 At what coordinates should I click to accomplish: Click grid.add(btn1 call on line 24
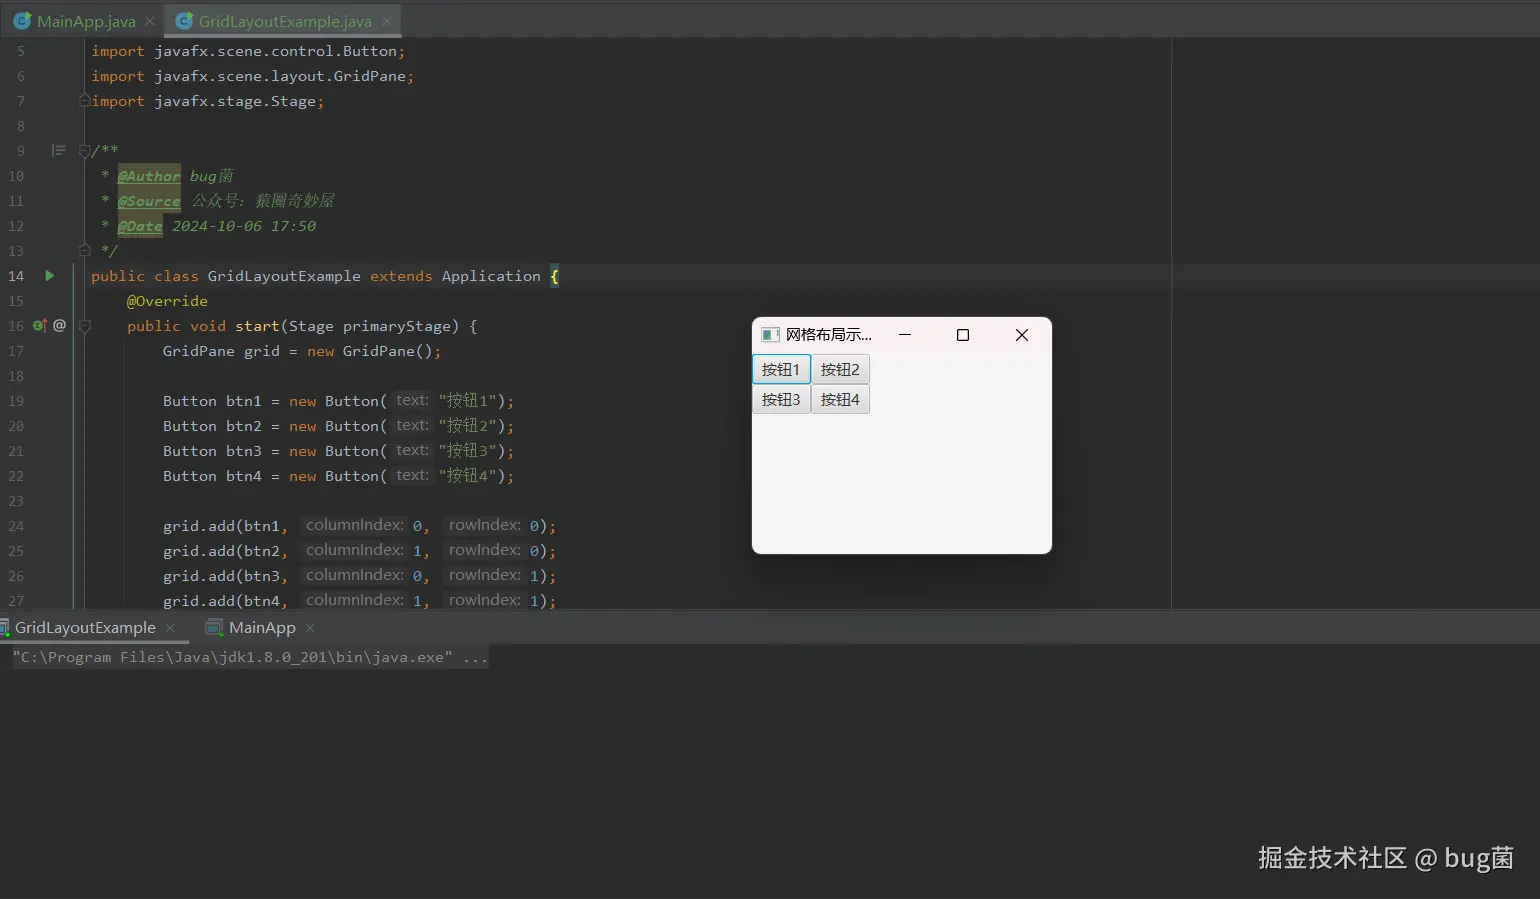225,526
